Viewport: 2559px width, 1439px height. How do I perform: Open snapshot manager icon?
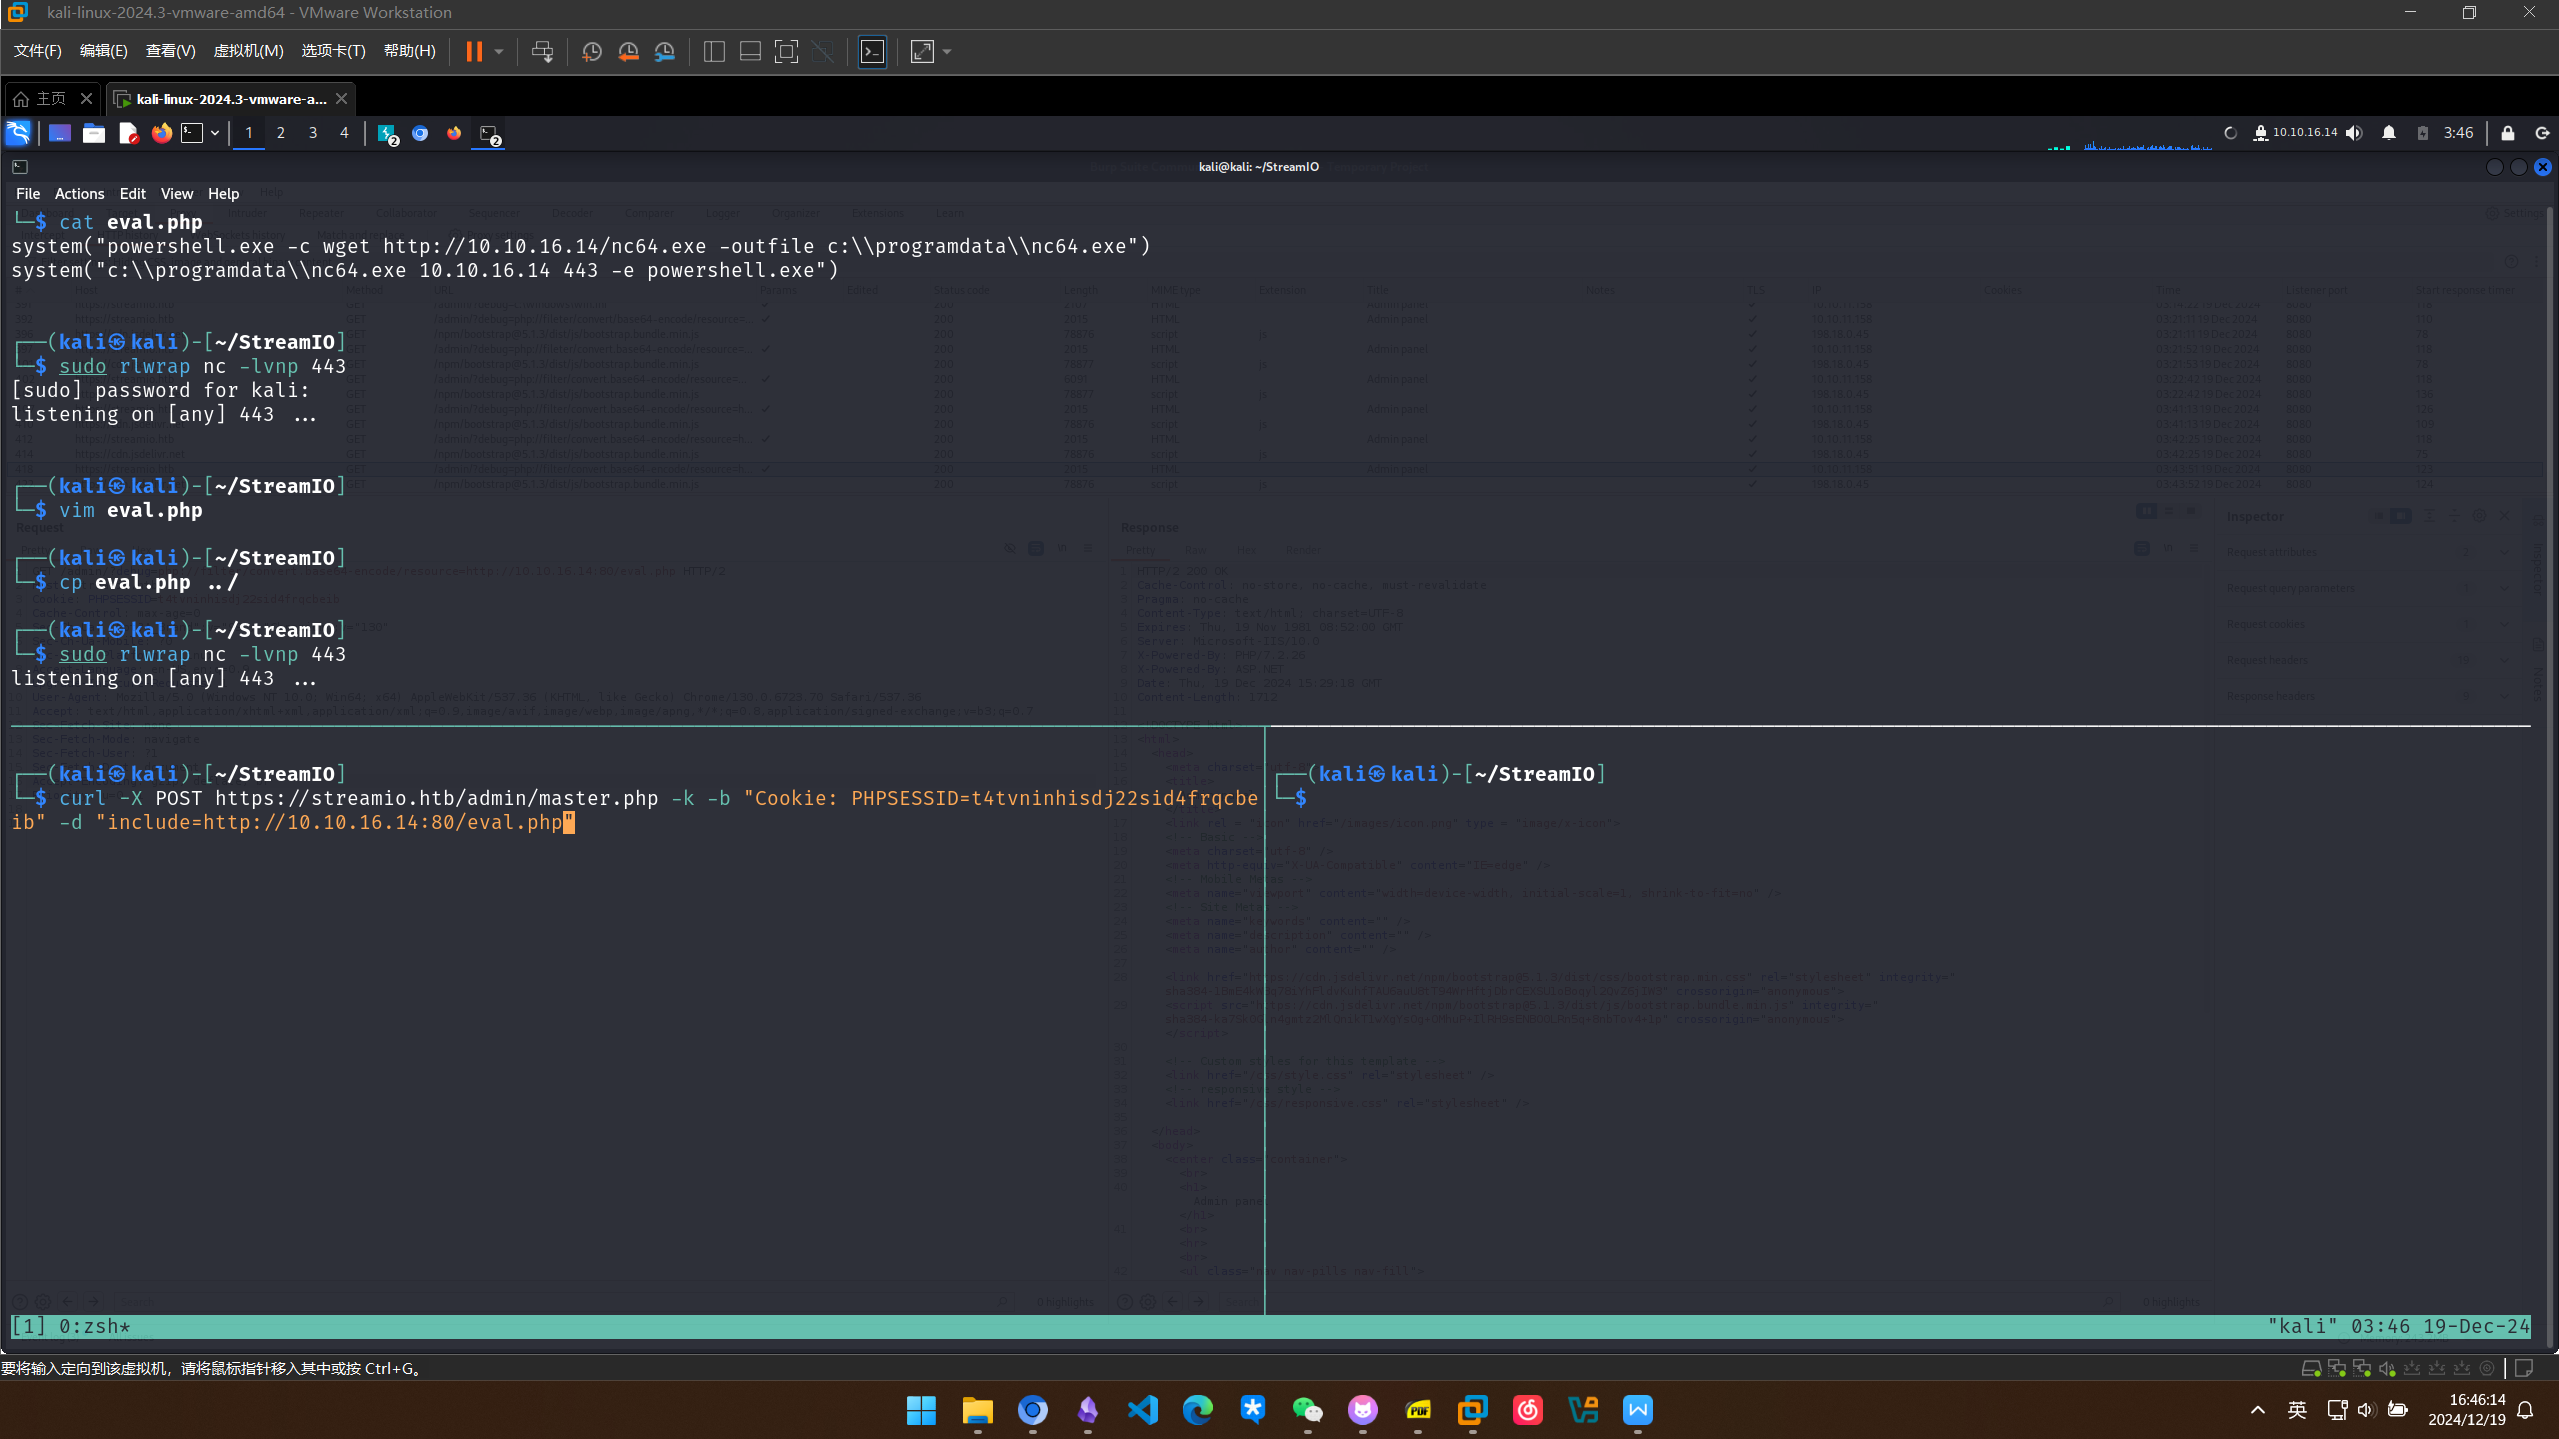pos(665,52)
